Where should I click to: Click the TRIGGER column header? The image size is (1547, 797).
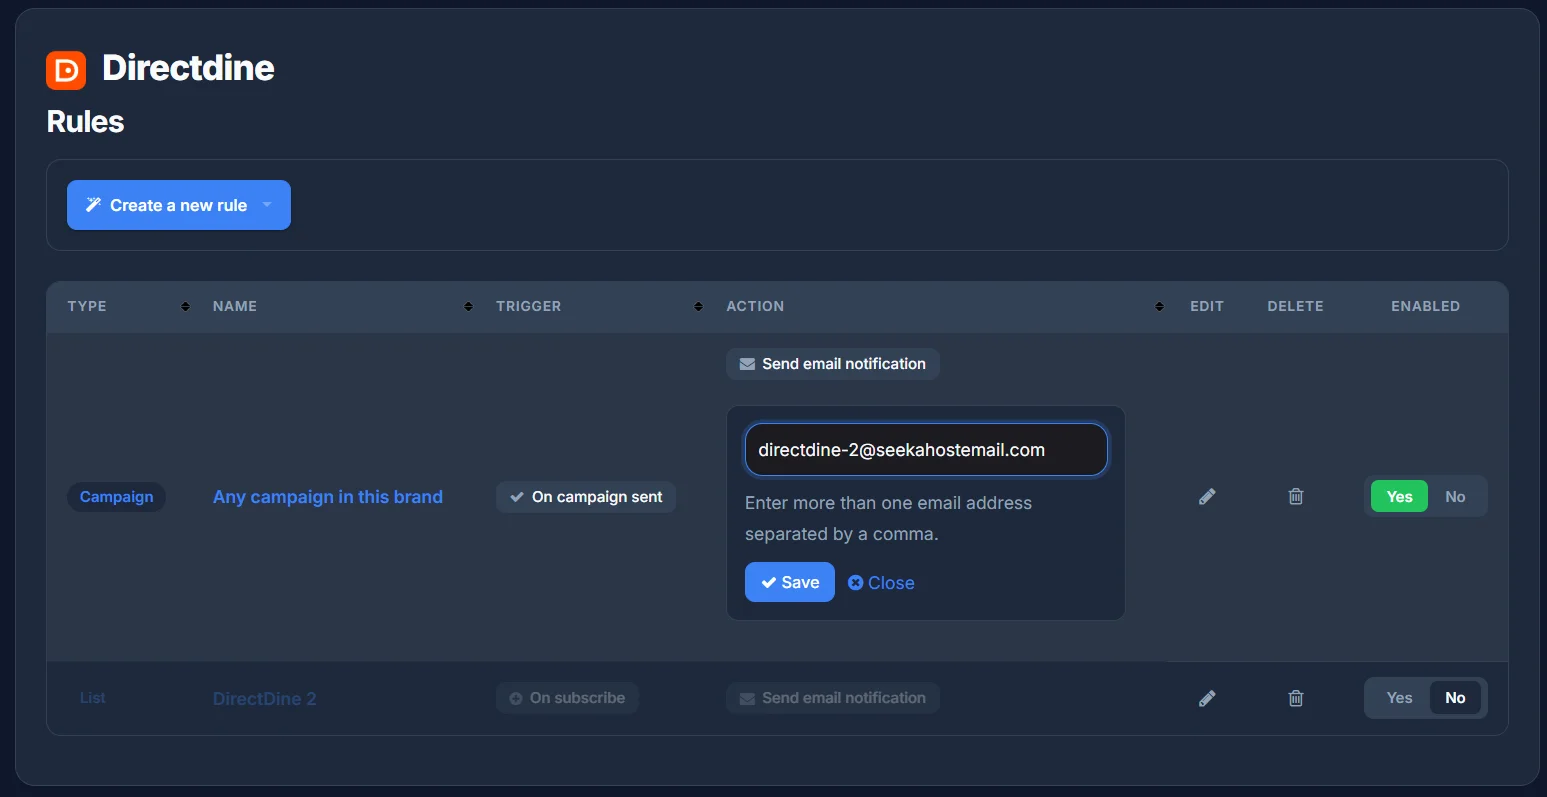(x=529, y=306)
